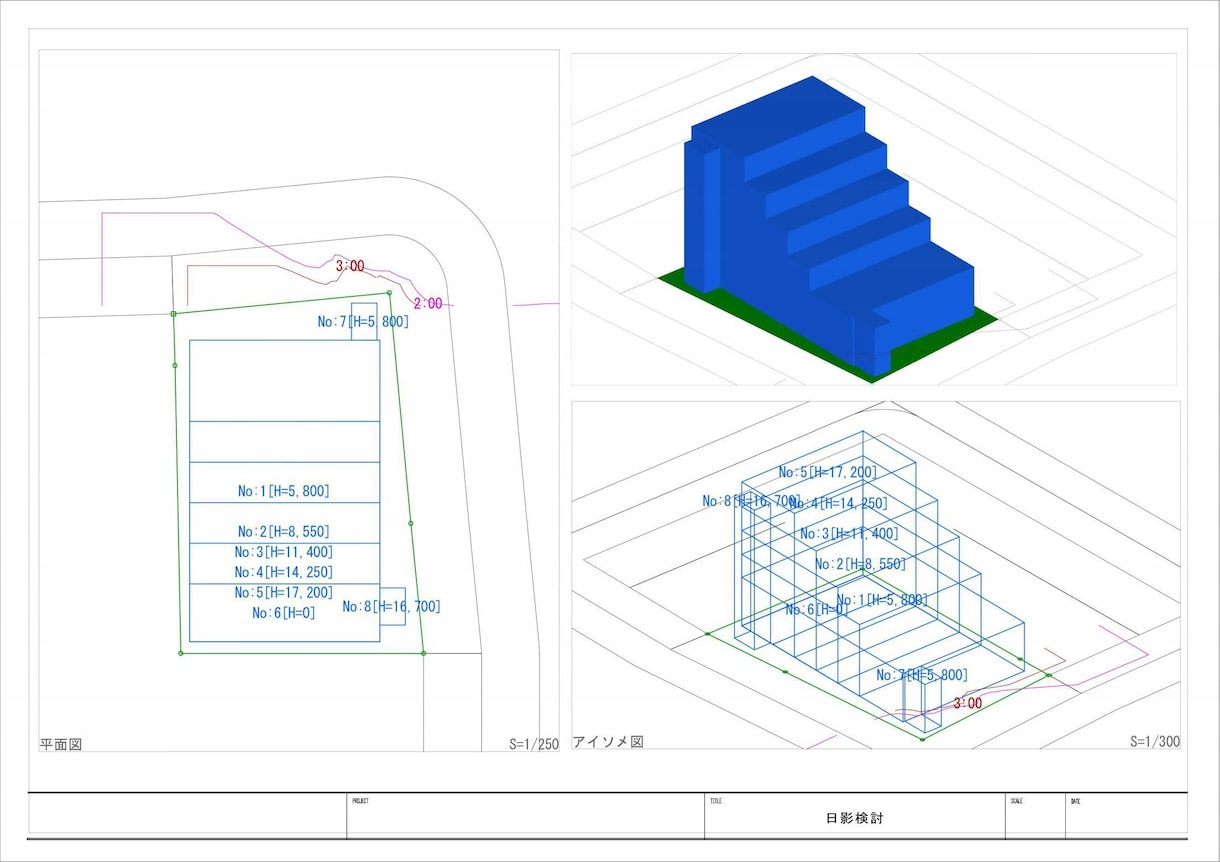Click the red 3:00 label in the isometric view
1220x862 pixels.
coord(967,703)
